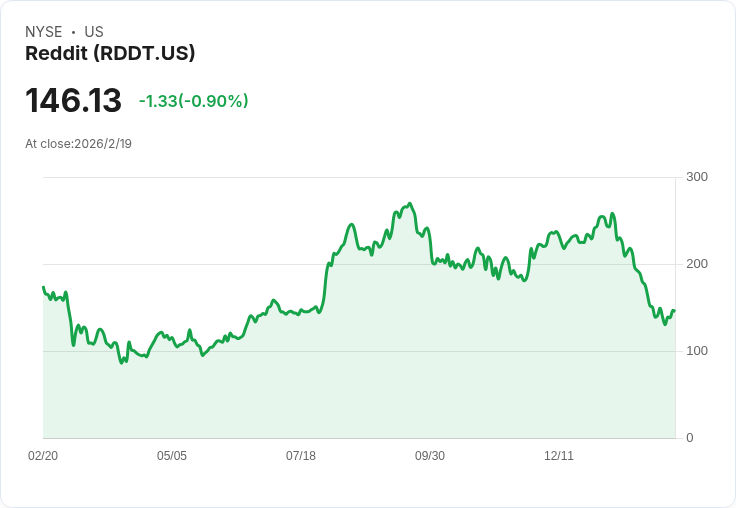Click the highest peak of the price line
Screen dimensions: 736x508
point(410,204)
